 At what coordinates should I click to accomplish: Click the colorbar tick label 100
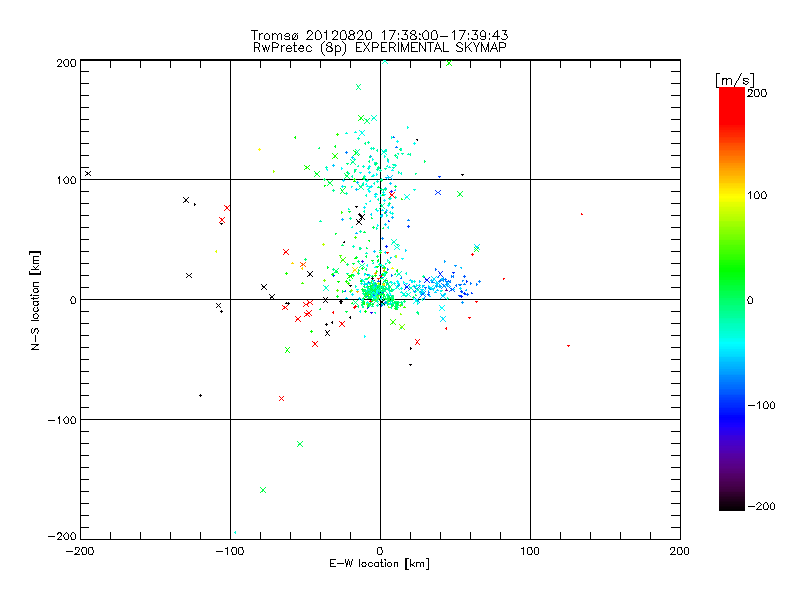tap(758, 195)
